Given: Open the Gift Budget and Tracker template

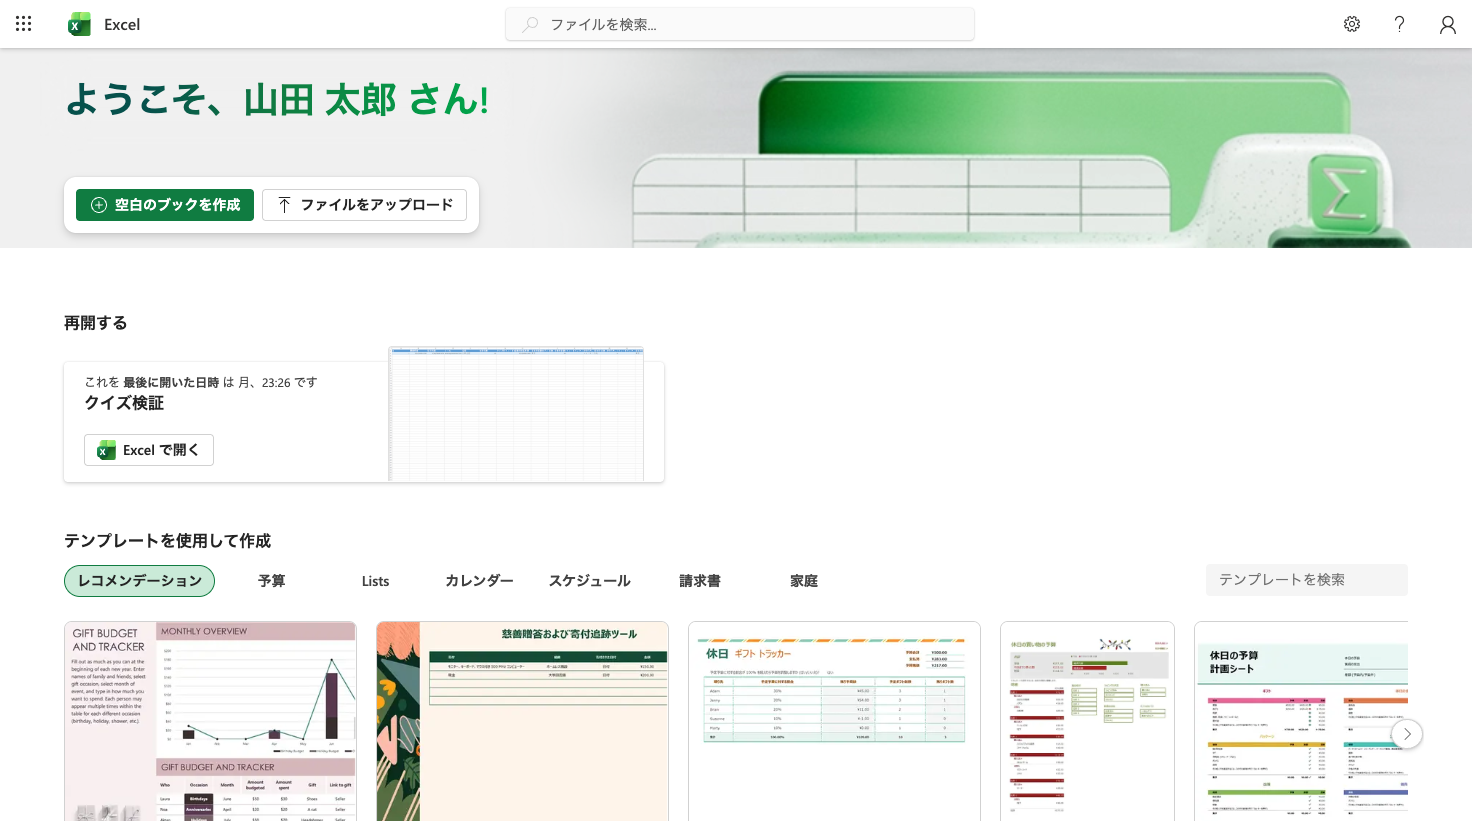Looking at the screenshot, I should coord(210,721).
